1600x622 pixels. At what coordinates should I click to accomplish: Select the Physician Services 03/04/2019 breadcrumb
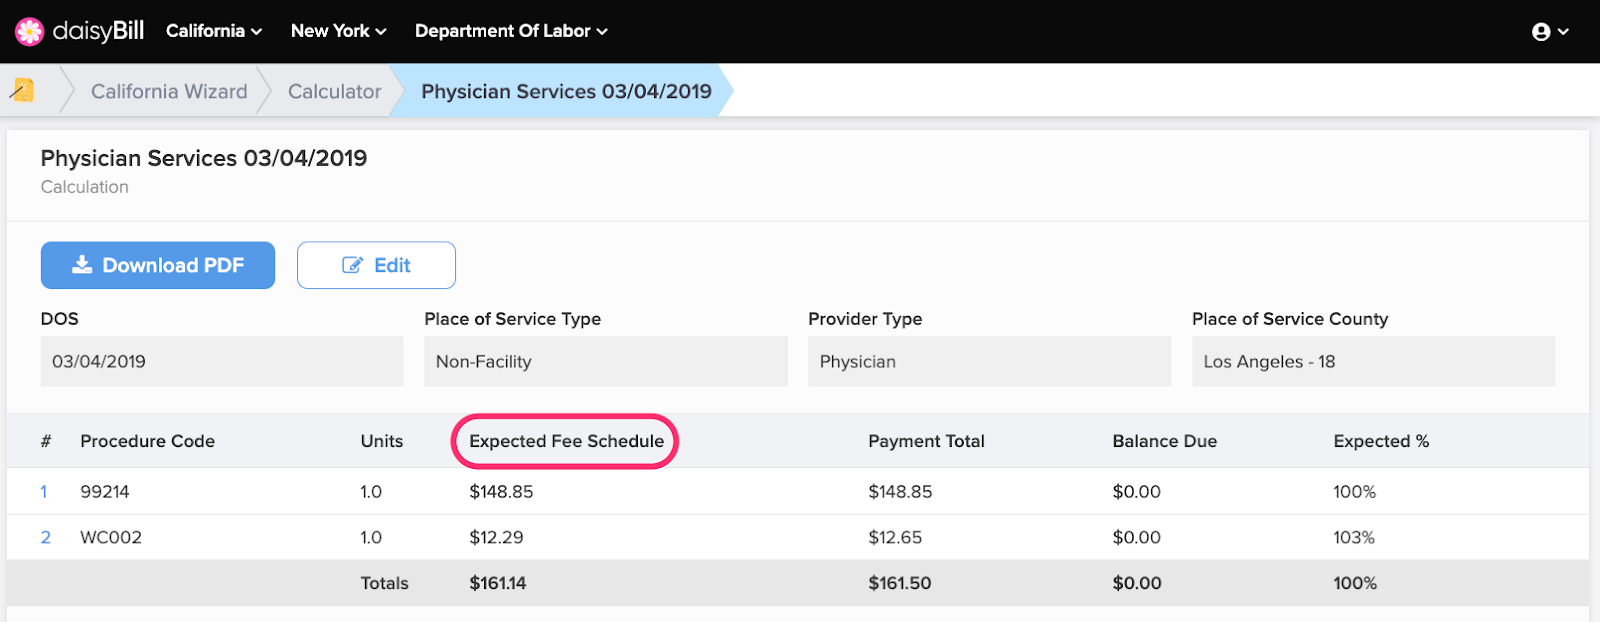click(x=566, y=91)
